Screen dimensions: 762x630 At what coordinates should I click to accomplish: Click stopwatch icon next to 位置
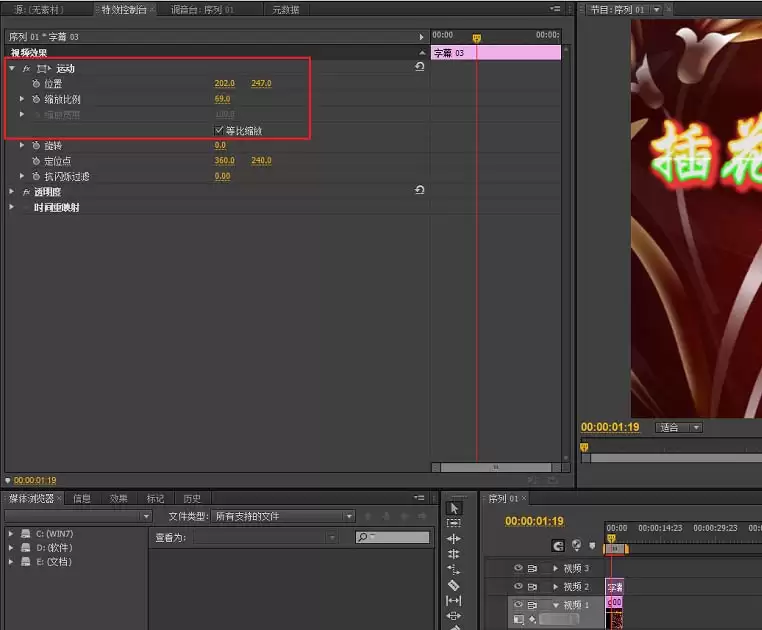point(35,84)
